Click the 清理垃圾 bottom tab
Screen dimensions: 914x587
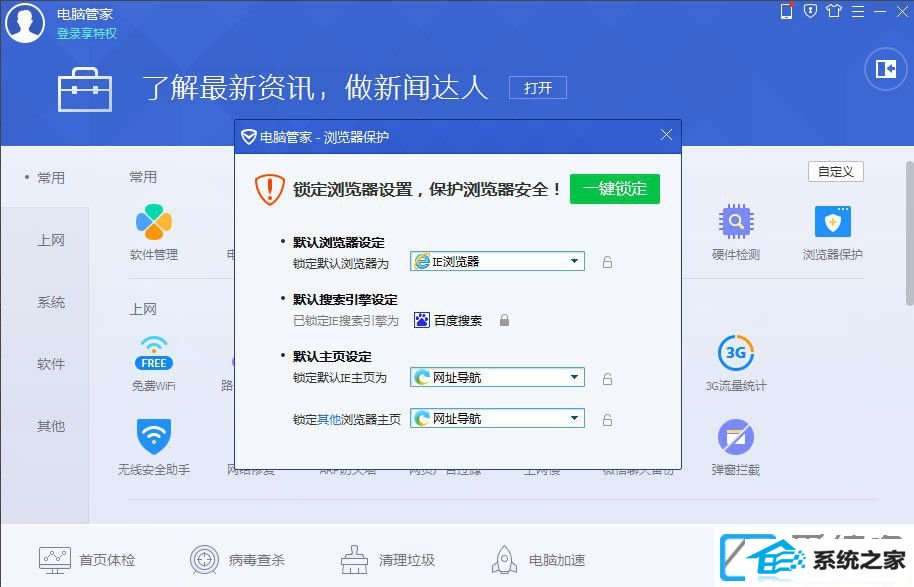click(x=388, y=560)
